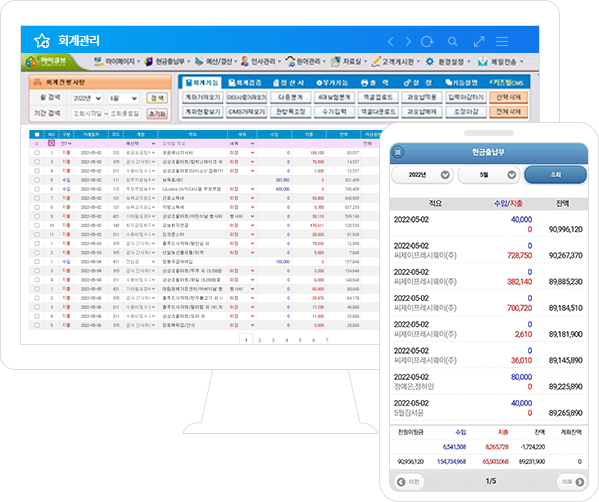Viewport: 599px width, 502px height.
Task: Open the 세목 filter dropdown in the pink row
Action: coord(242,144)
